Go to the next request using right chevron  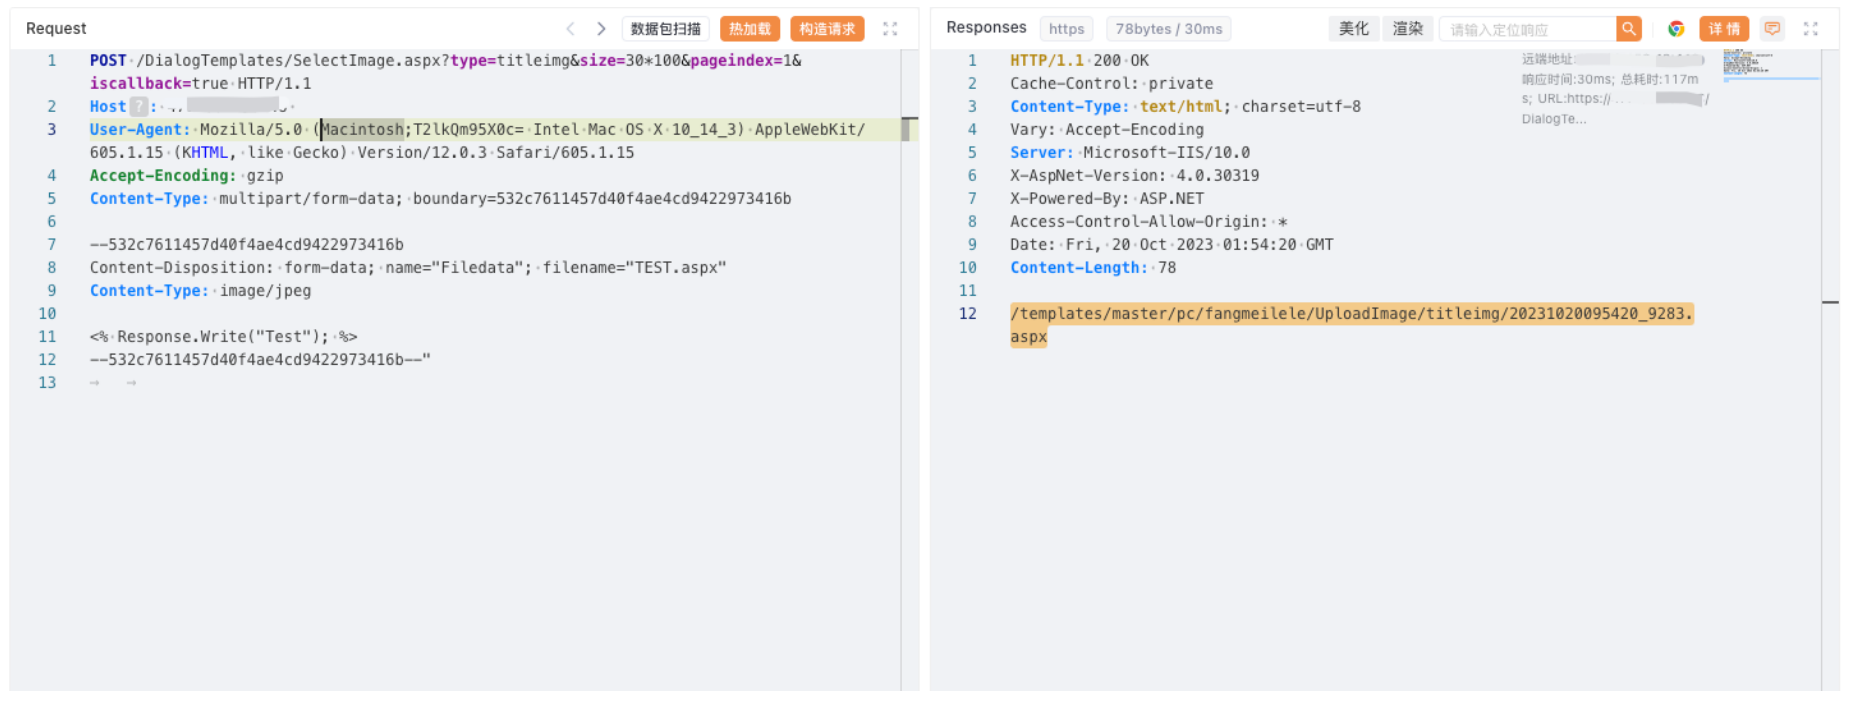(x=601, y=29)
